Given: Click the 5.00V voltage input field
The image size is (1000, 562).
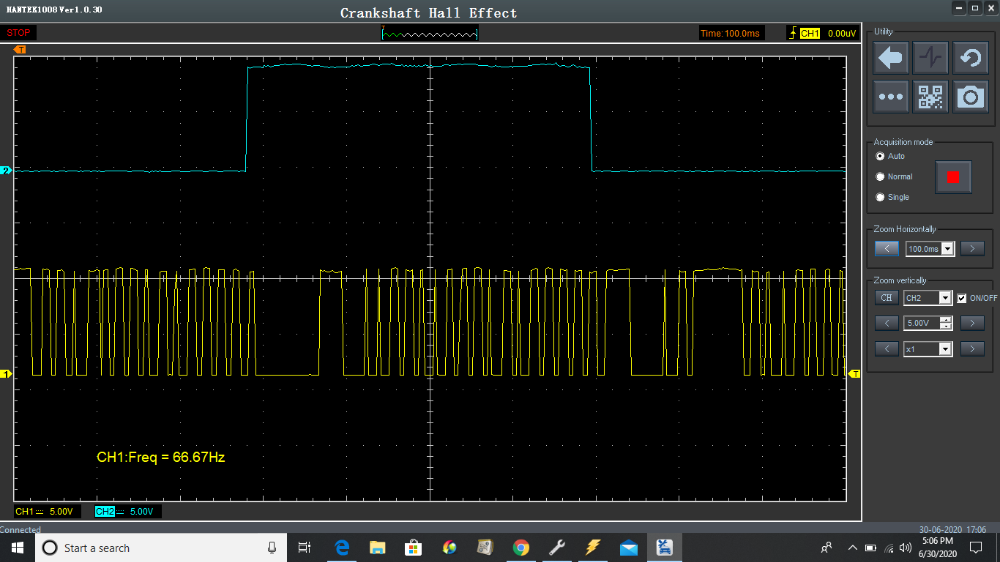Looking at the screenshot, I should coord(922,323).
